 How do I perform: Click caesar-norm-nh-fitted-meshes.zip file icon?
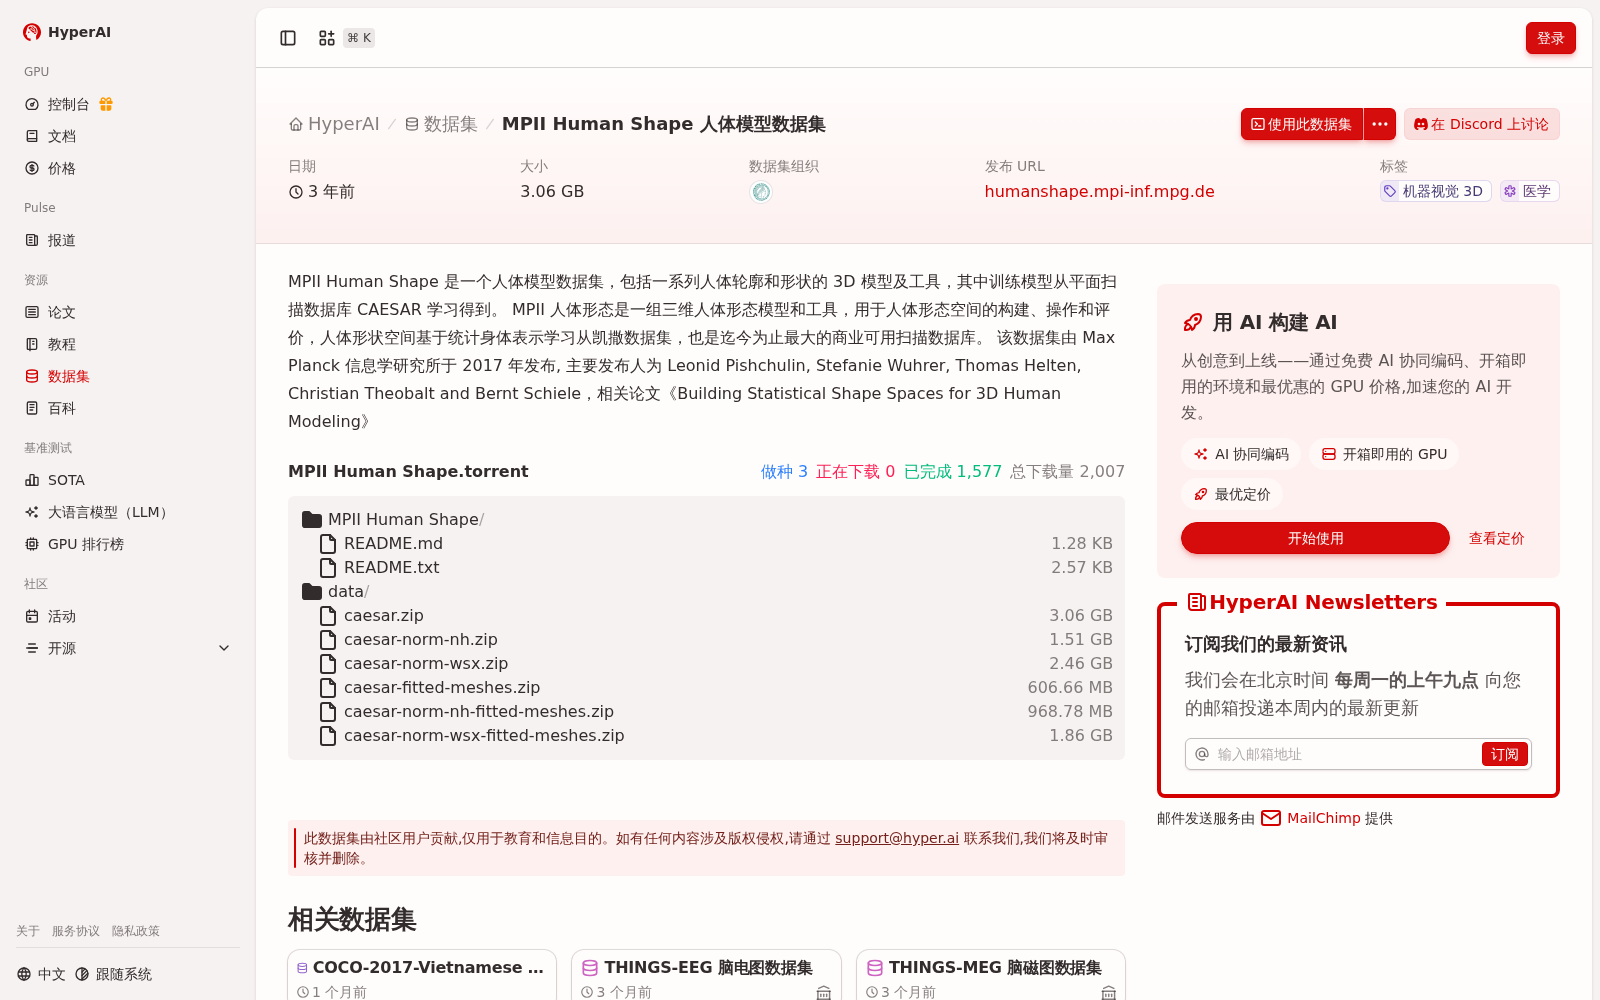click(328, 711)
